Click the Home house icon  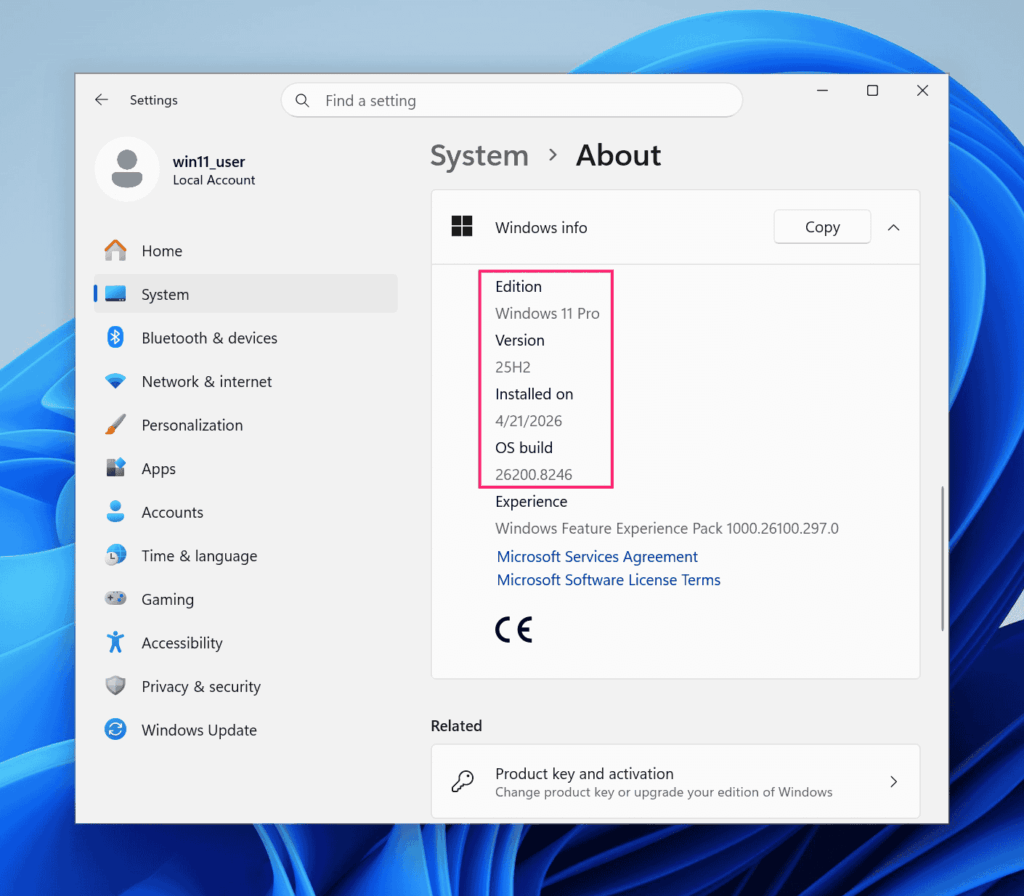pos(116,251)
